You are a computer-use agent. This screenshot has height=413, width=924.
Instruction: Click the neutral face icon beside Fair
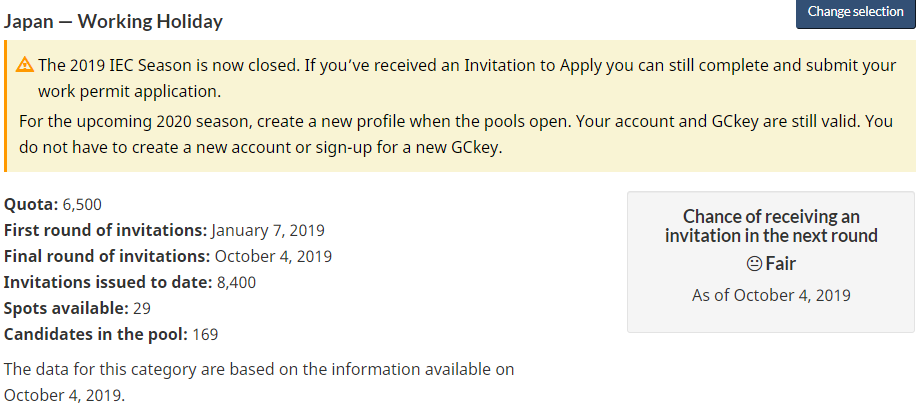pyautogui.click(x=754, y=264)
